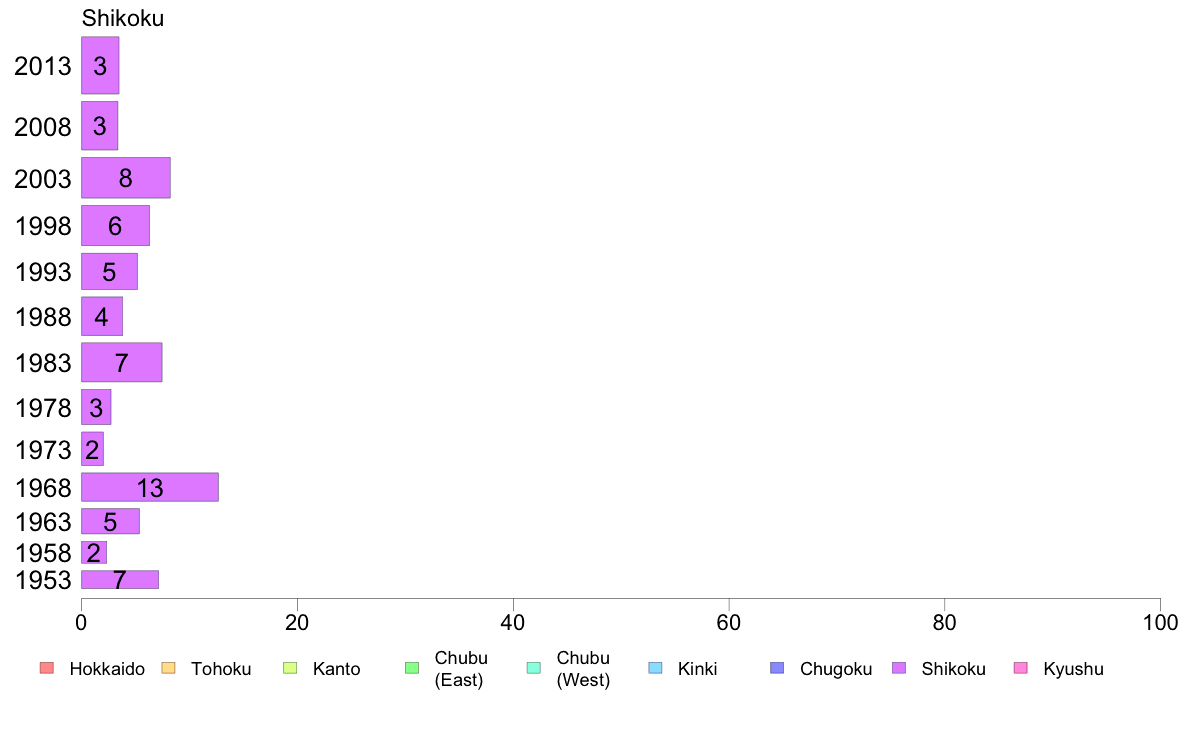Click the Chubu (East) green legend swatch
1188x736 pixels.
pyautogui.click(x=412, y=668)
